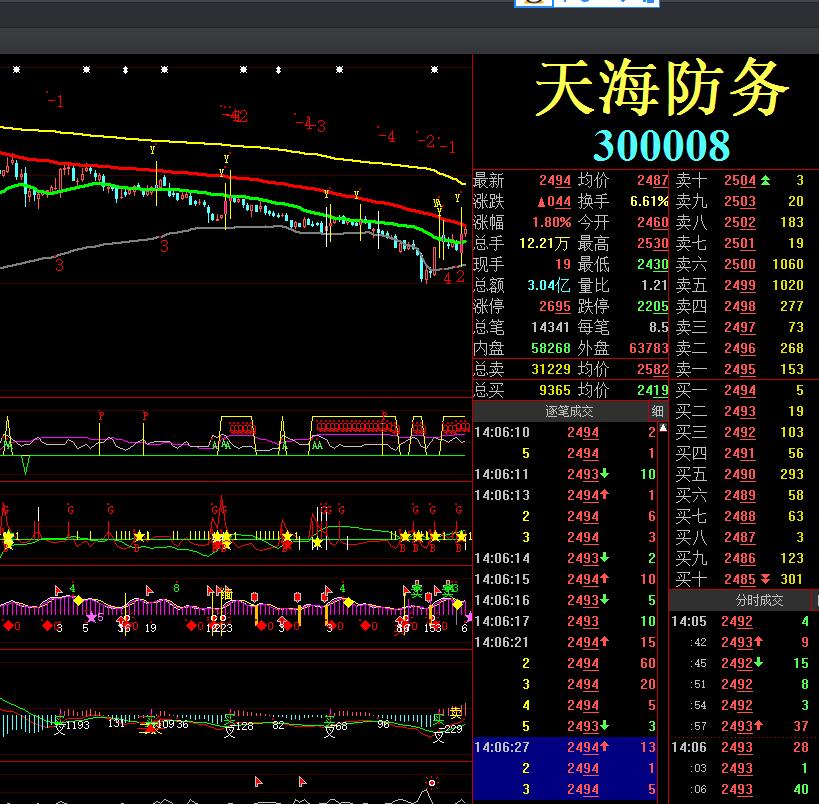This screenshot has width=819, height=804.
Task: Open trade details with the 细 button
Action: (x=657, y=412)
